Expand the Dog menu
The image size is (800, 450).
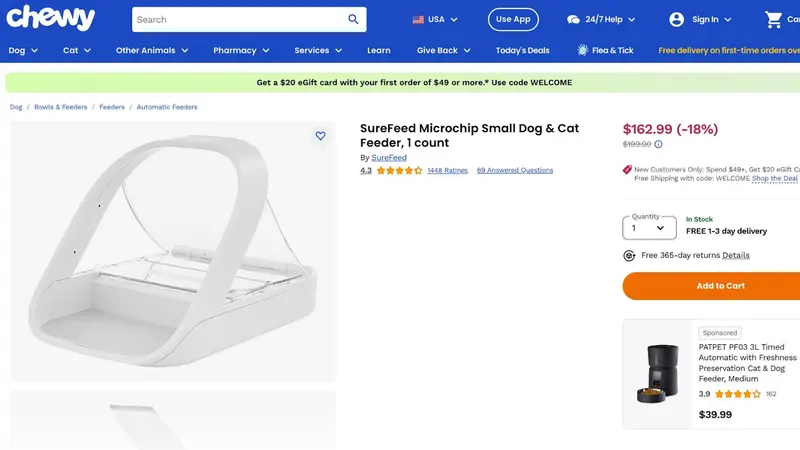click(x=23, y=50)
